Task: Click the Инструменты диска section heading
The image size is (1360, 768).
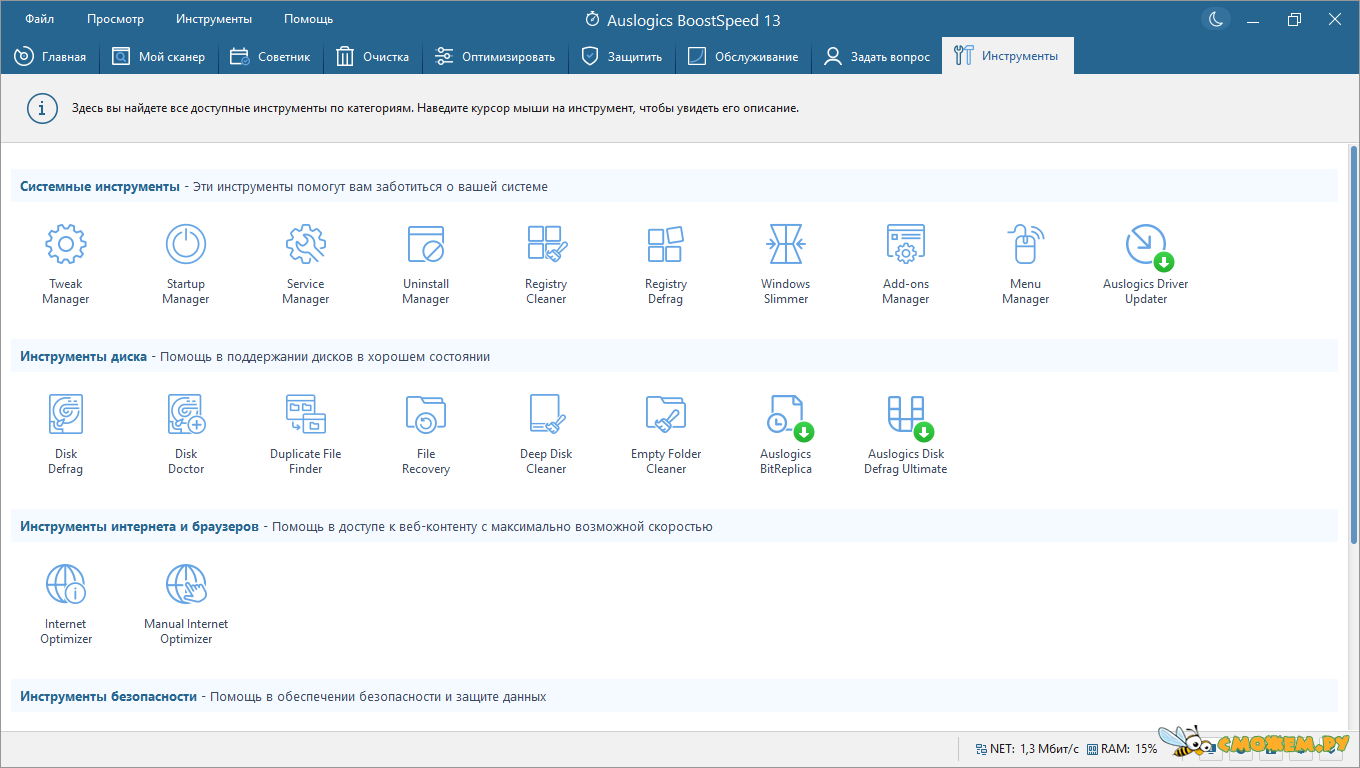Action: (83, 357)
